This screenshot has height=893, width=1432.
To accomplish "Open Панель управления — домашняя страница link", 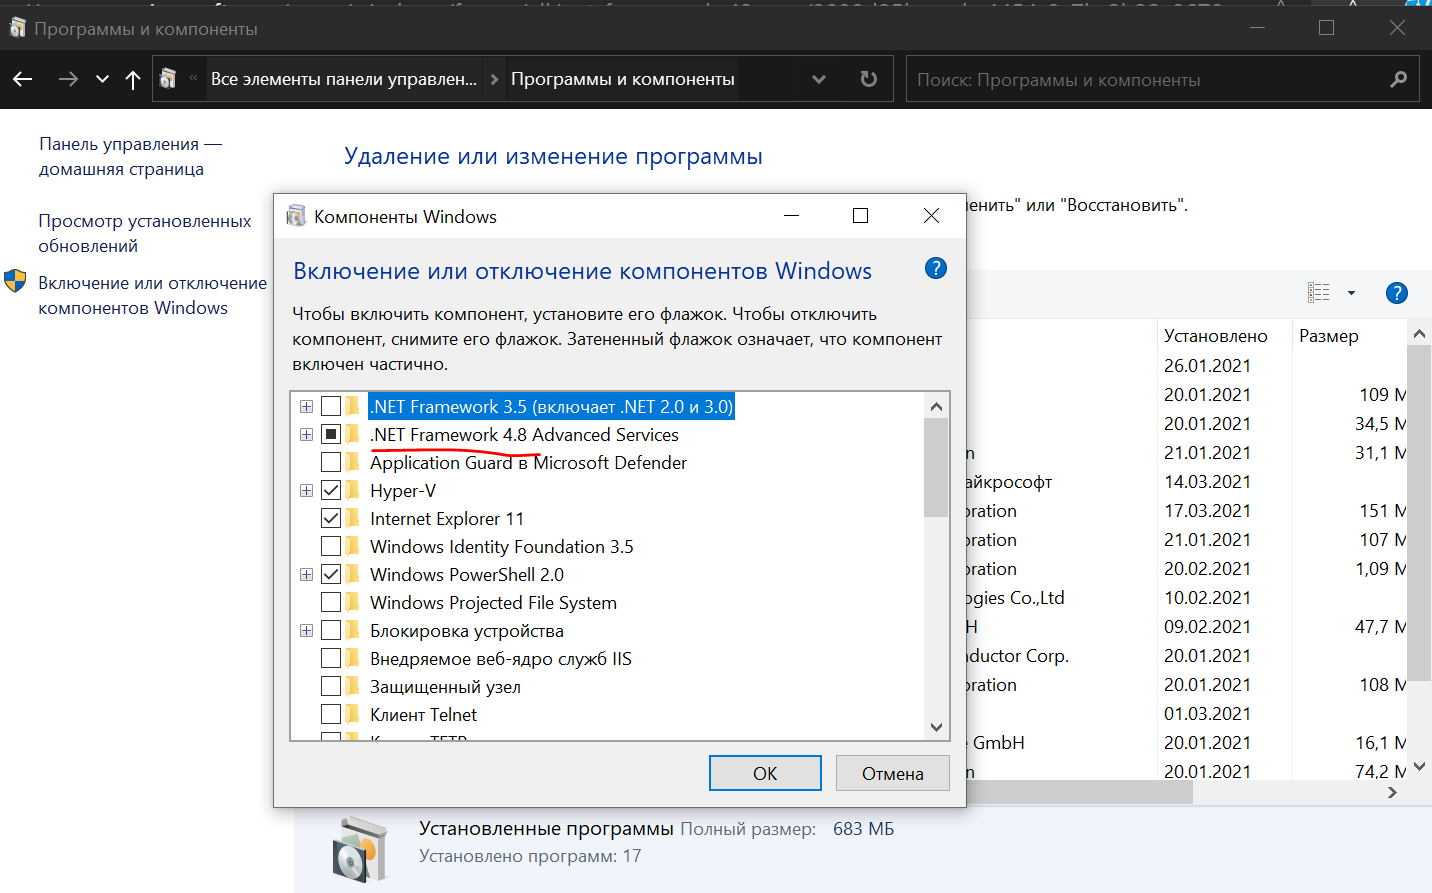I will point(130,157).
